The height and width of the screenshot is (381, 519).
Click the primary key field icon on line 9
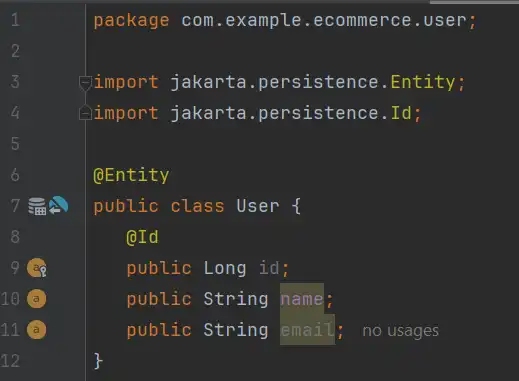coord(37,268)
